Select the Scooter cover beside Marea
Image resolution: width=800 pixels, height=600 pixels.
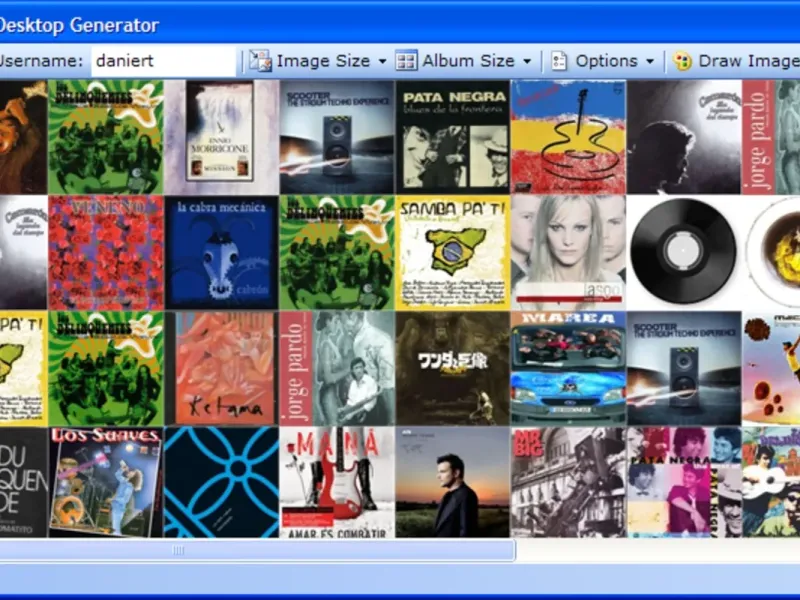684,368
